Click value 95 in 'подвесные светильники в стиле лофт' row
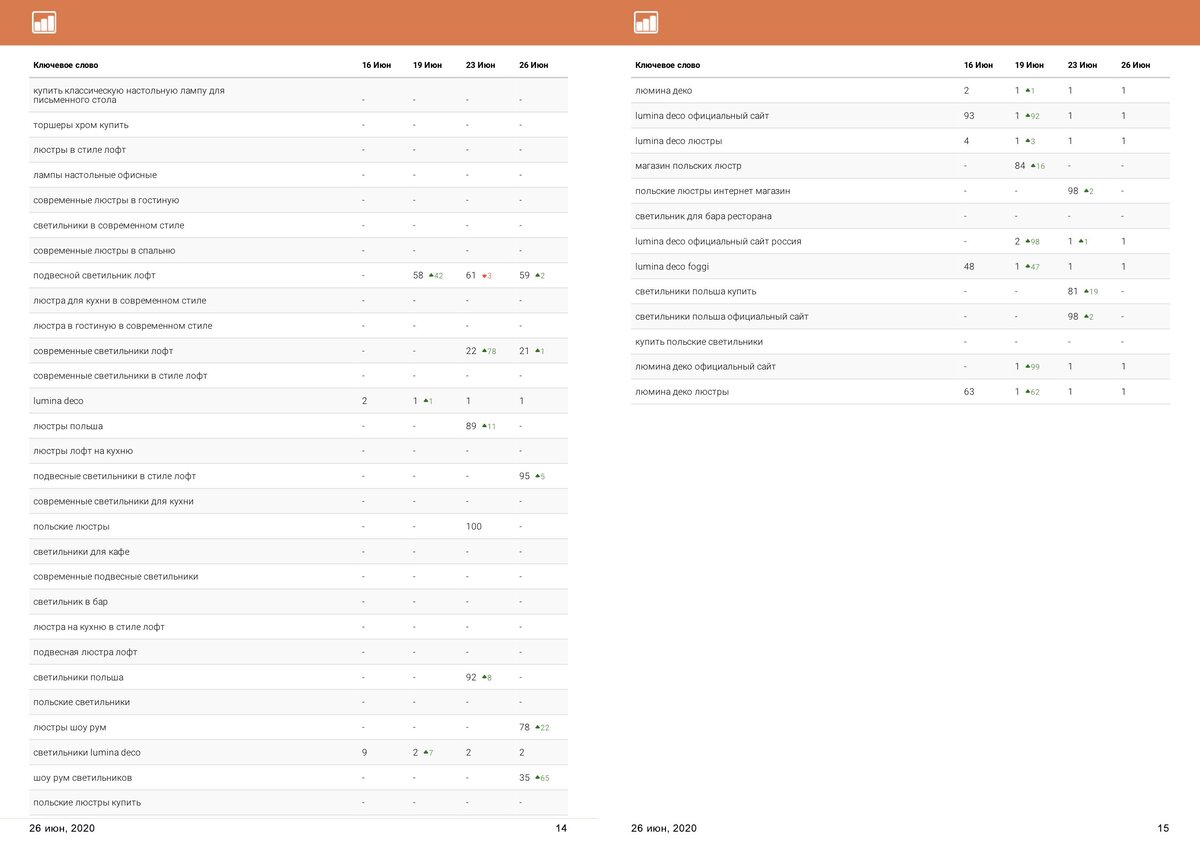1200x853 pixels. point(524,476)
